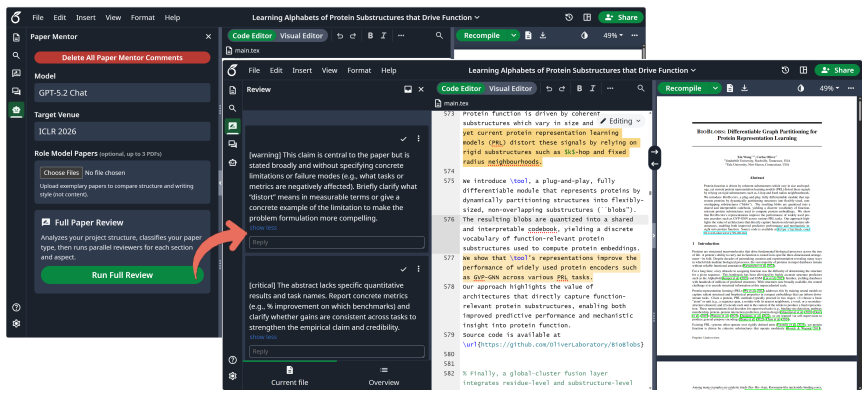This screenshot has width=868, height=396.
Task: Select the active Review icon in front sidebar
Action: (x=232, y=126)
